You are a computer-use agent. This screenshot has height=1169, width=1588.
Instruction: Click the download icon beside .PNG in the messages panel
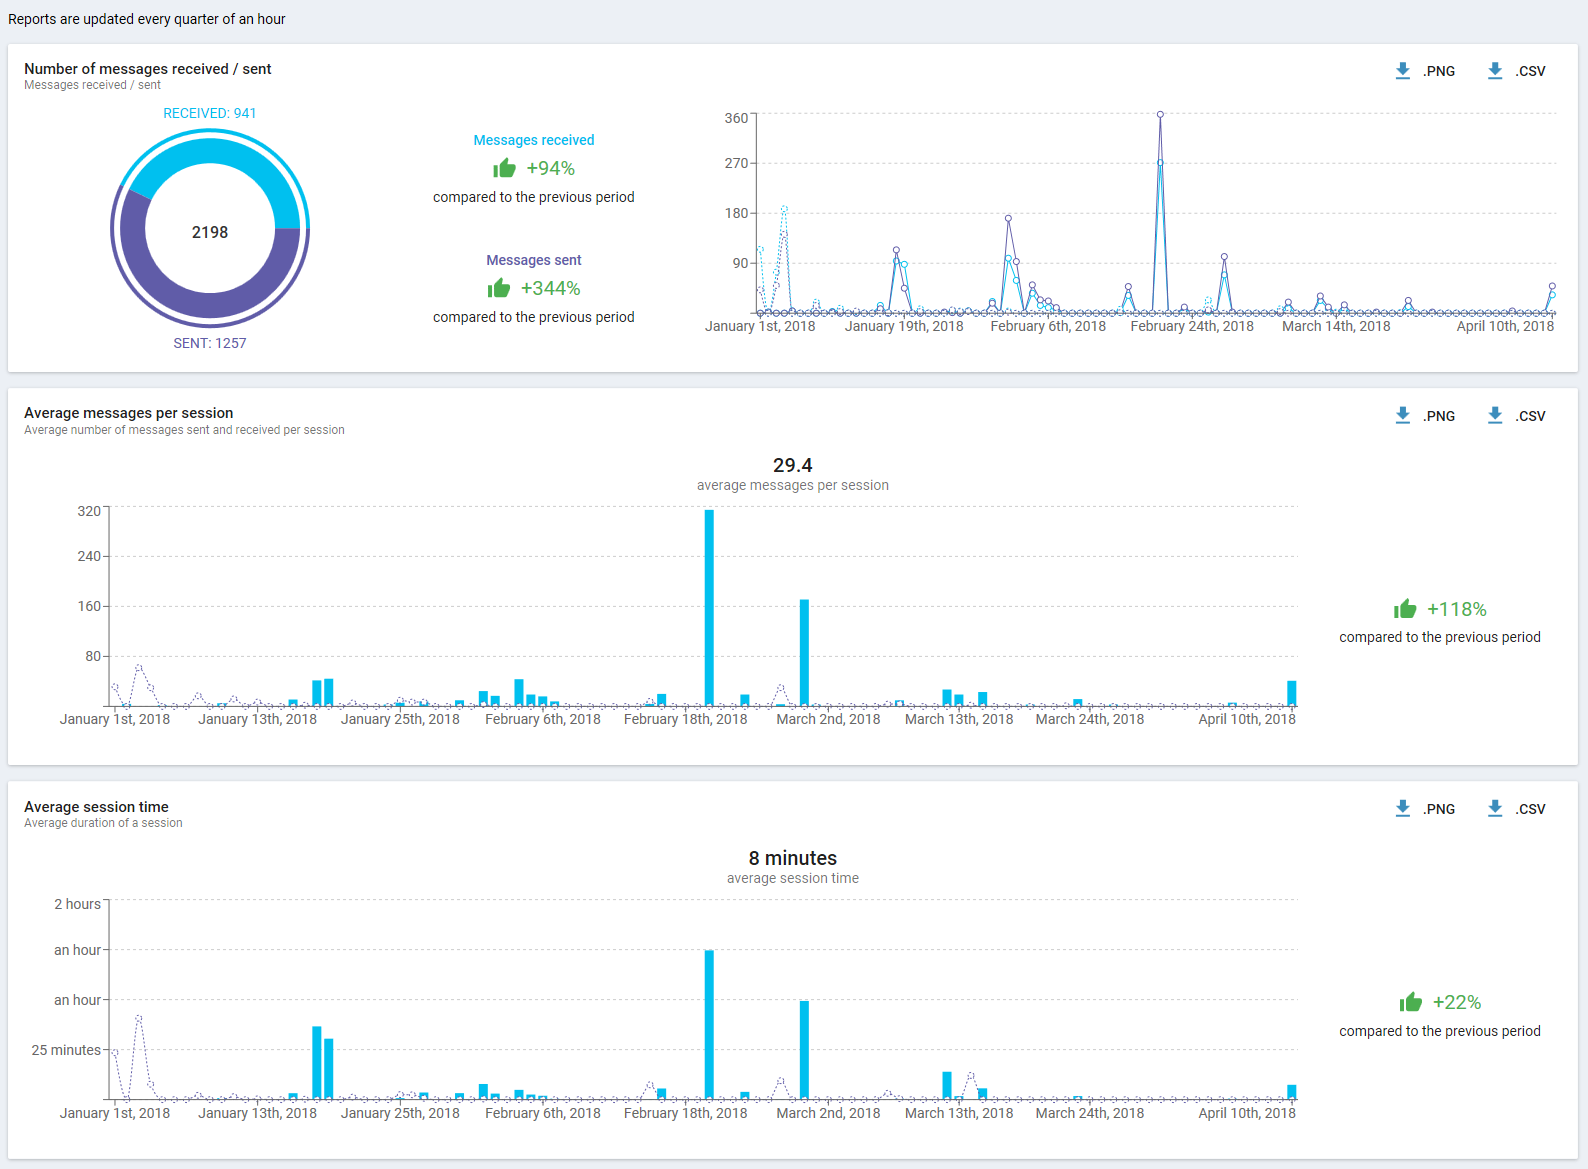tap(1403, 71)
